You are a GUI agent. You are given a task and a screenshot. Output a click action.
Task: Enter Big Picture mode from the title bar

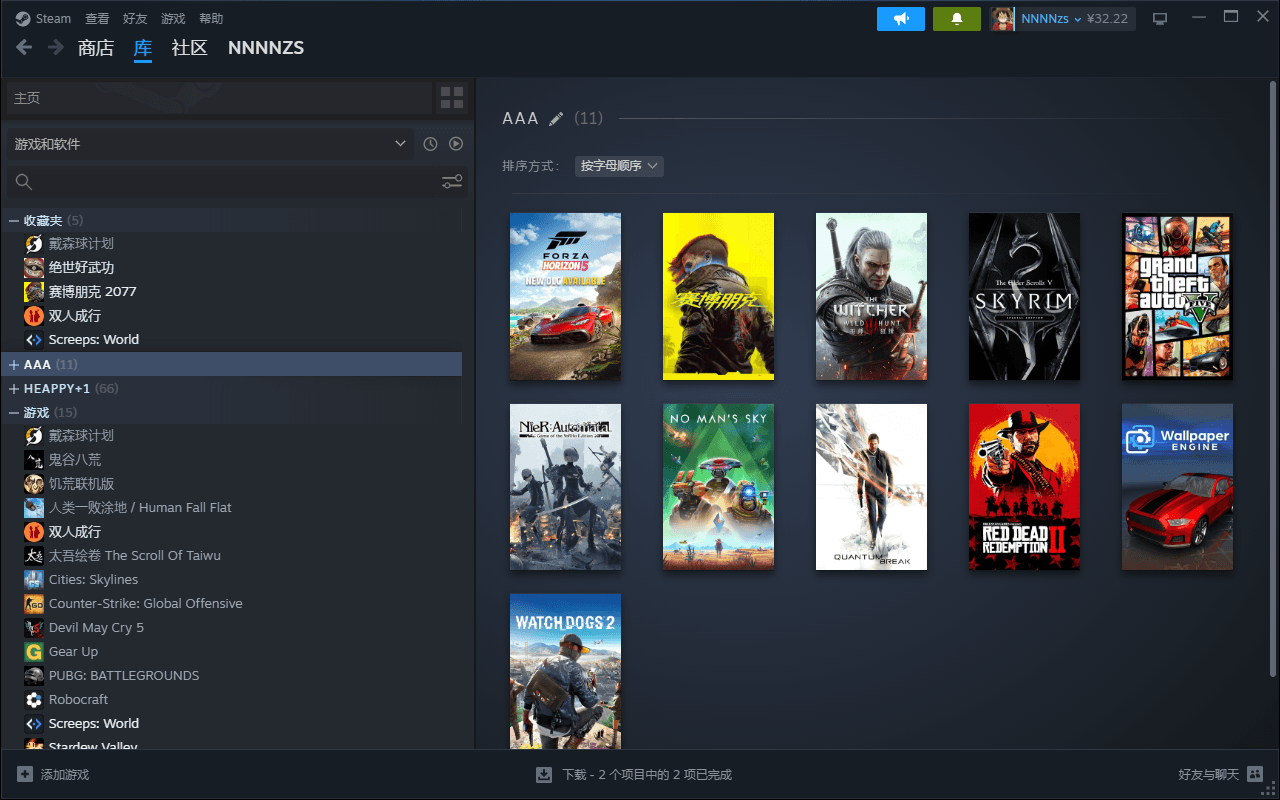pos(1160,19)
